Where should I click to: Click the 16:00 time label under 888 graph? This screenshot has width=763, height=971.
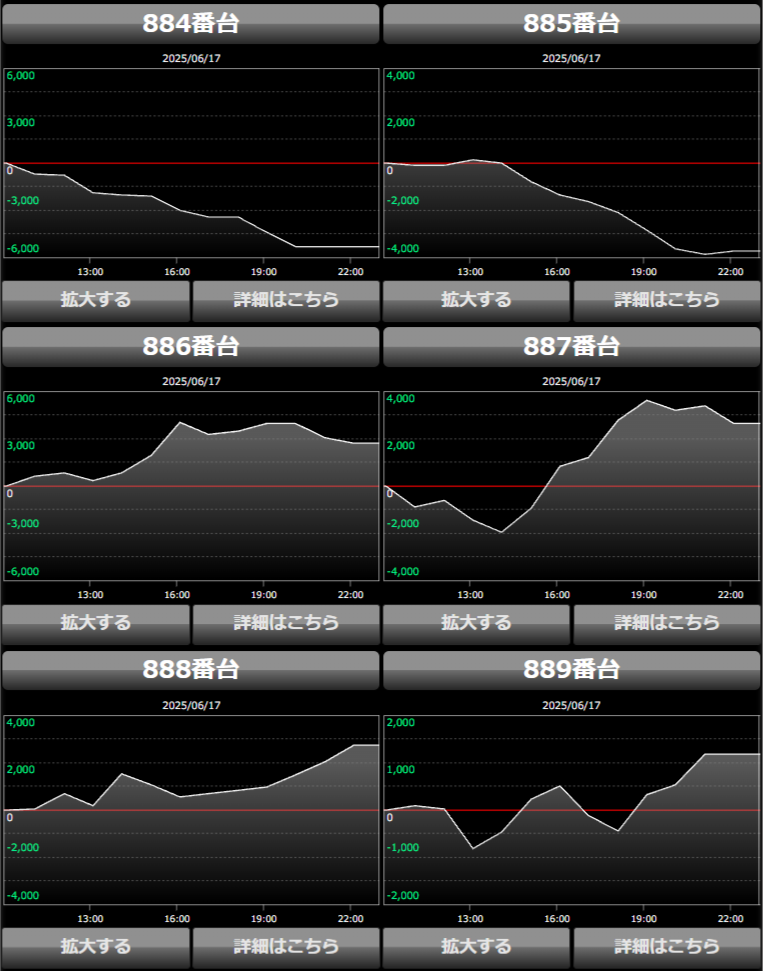177,918
